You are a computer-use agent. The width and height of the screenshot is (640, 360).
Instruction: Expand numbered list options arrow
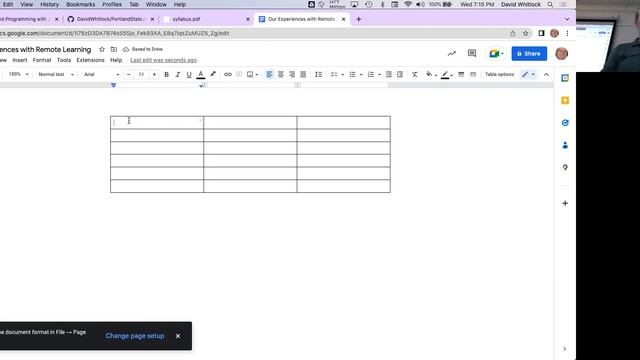click(380, 75)
